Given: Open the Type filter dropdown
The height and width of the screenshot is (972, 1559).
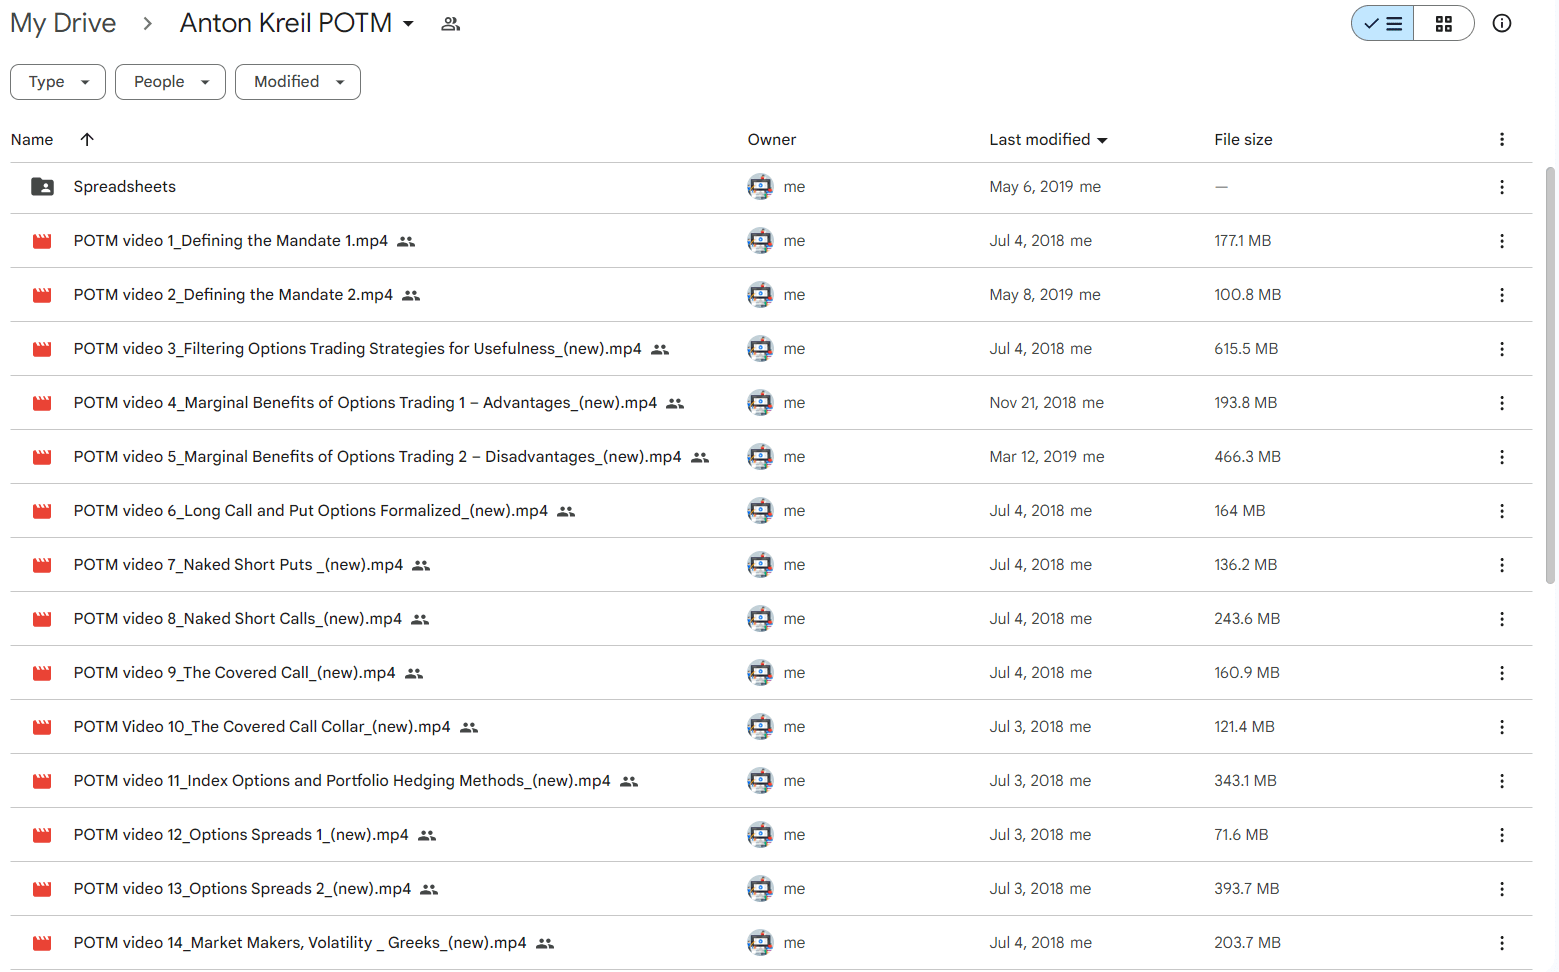Looking at the screenshot, I should [x=58, y=82].
